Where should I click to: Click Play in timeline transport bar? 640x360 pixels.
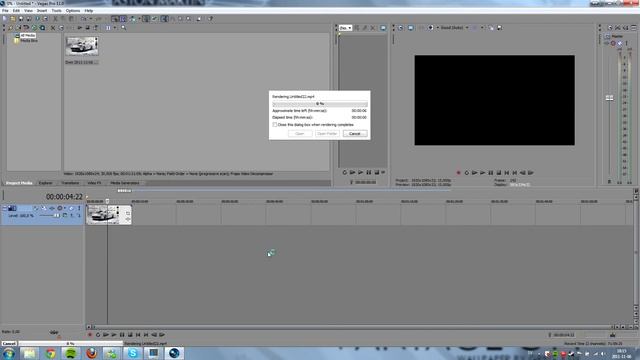(x=114, y=335)
